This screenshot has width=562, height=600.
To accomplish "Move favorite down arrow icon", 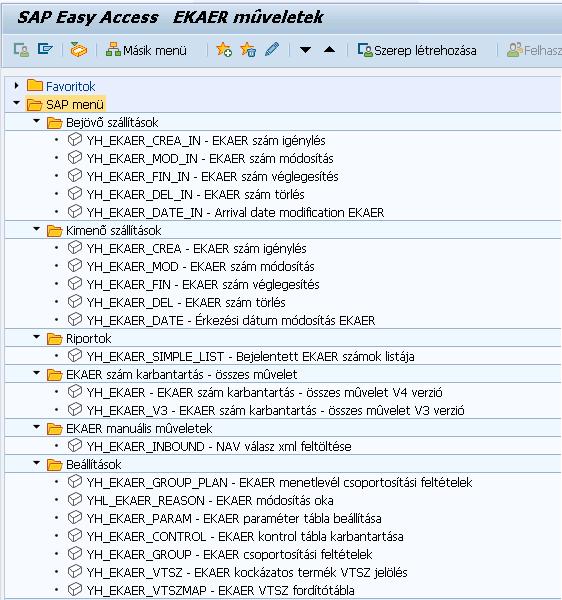I will (305, 50).
